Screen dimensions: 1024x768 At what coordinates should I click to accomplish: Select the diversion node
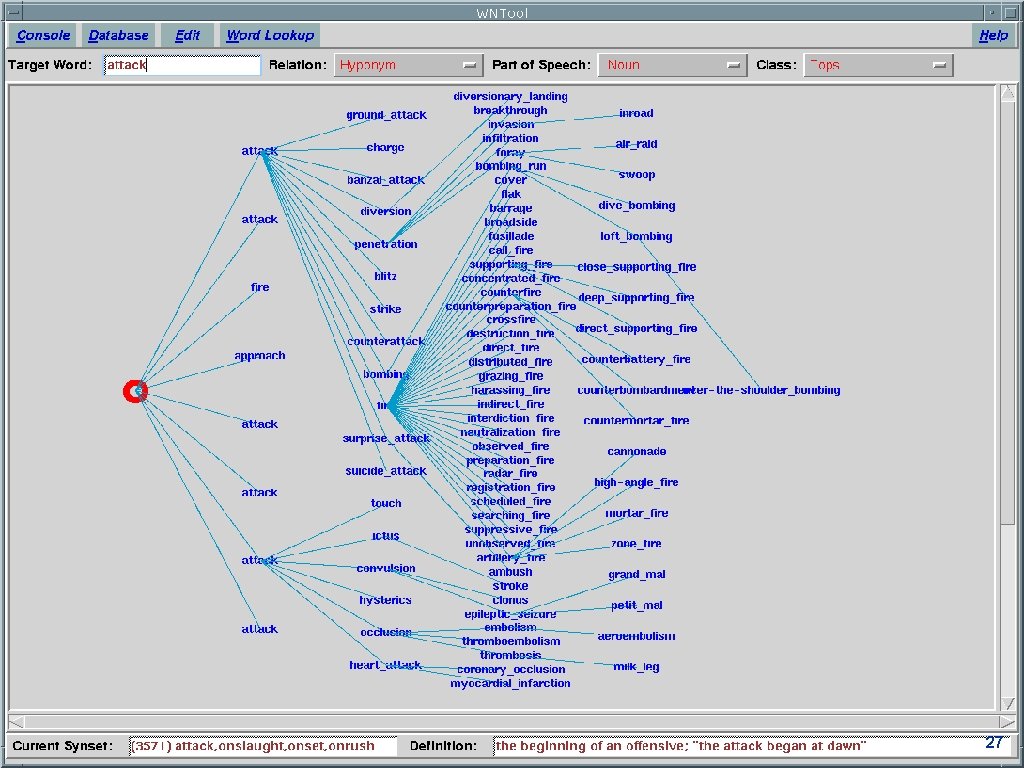point(386,212)
